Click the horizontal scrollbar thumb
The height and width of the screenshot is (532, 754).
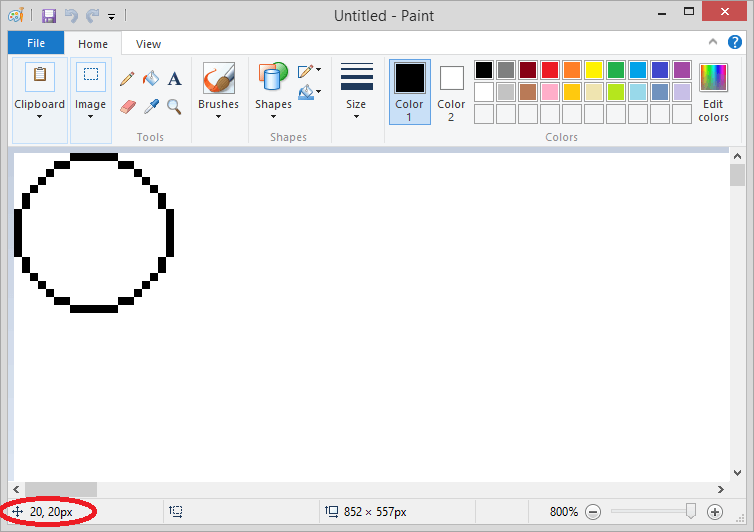point(61,489)
